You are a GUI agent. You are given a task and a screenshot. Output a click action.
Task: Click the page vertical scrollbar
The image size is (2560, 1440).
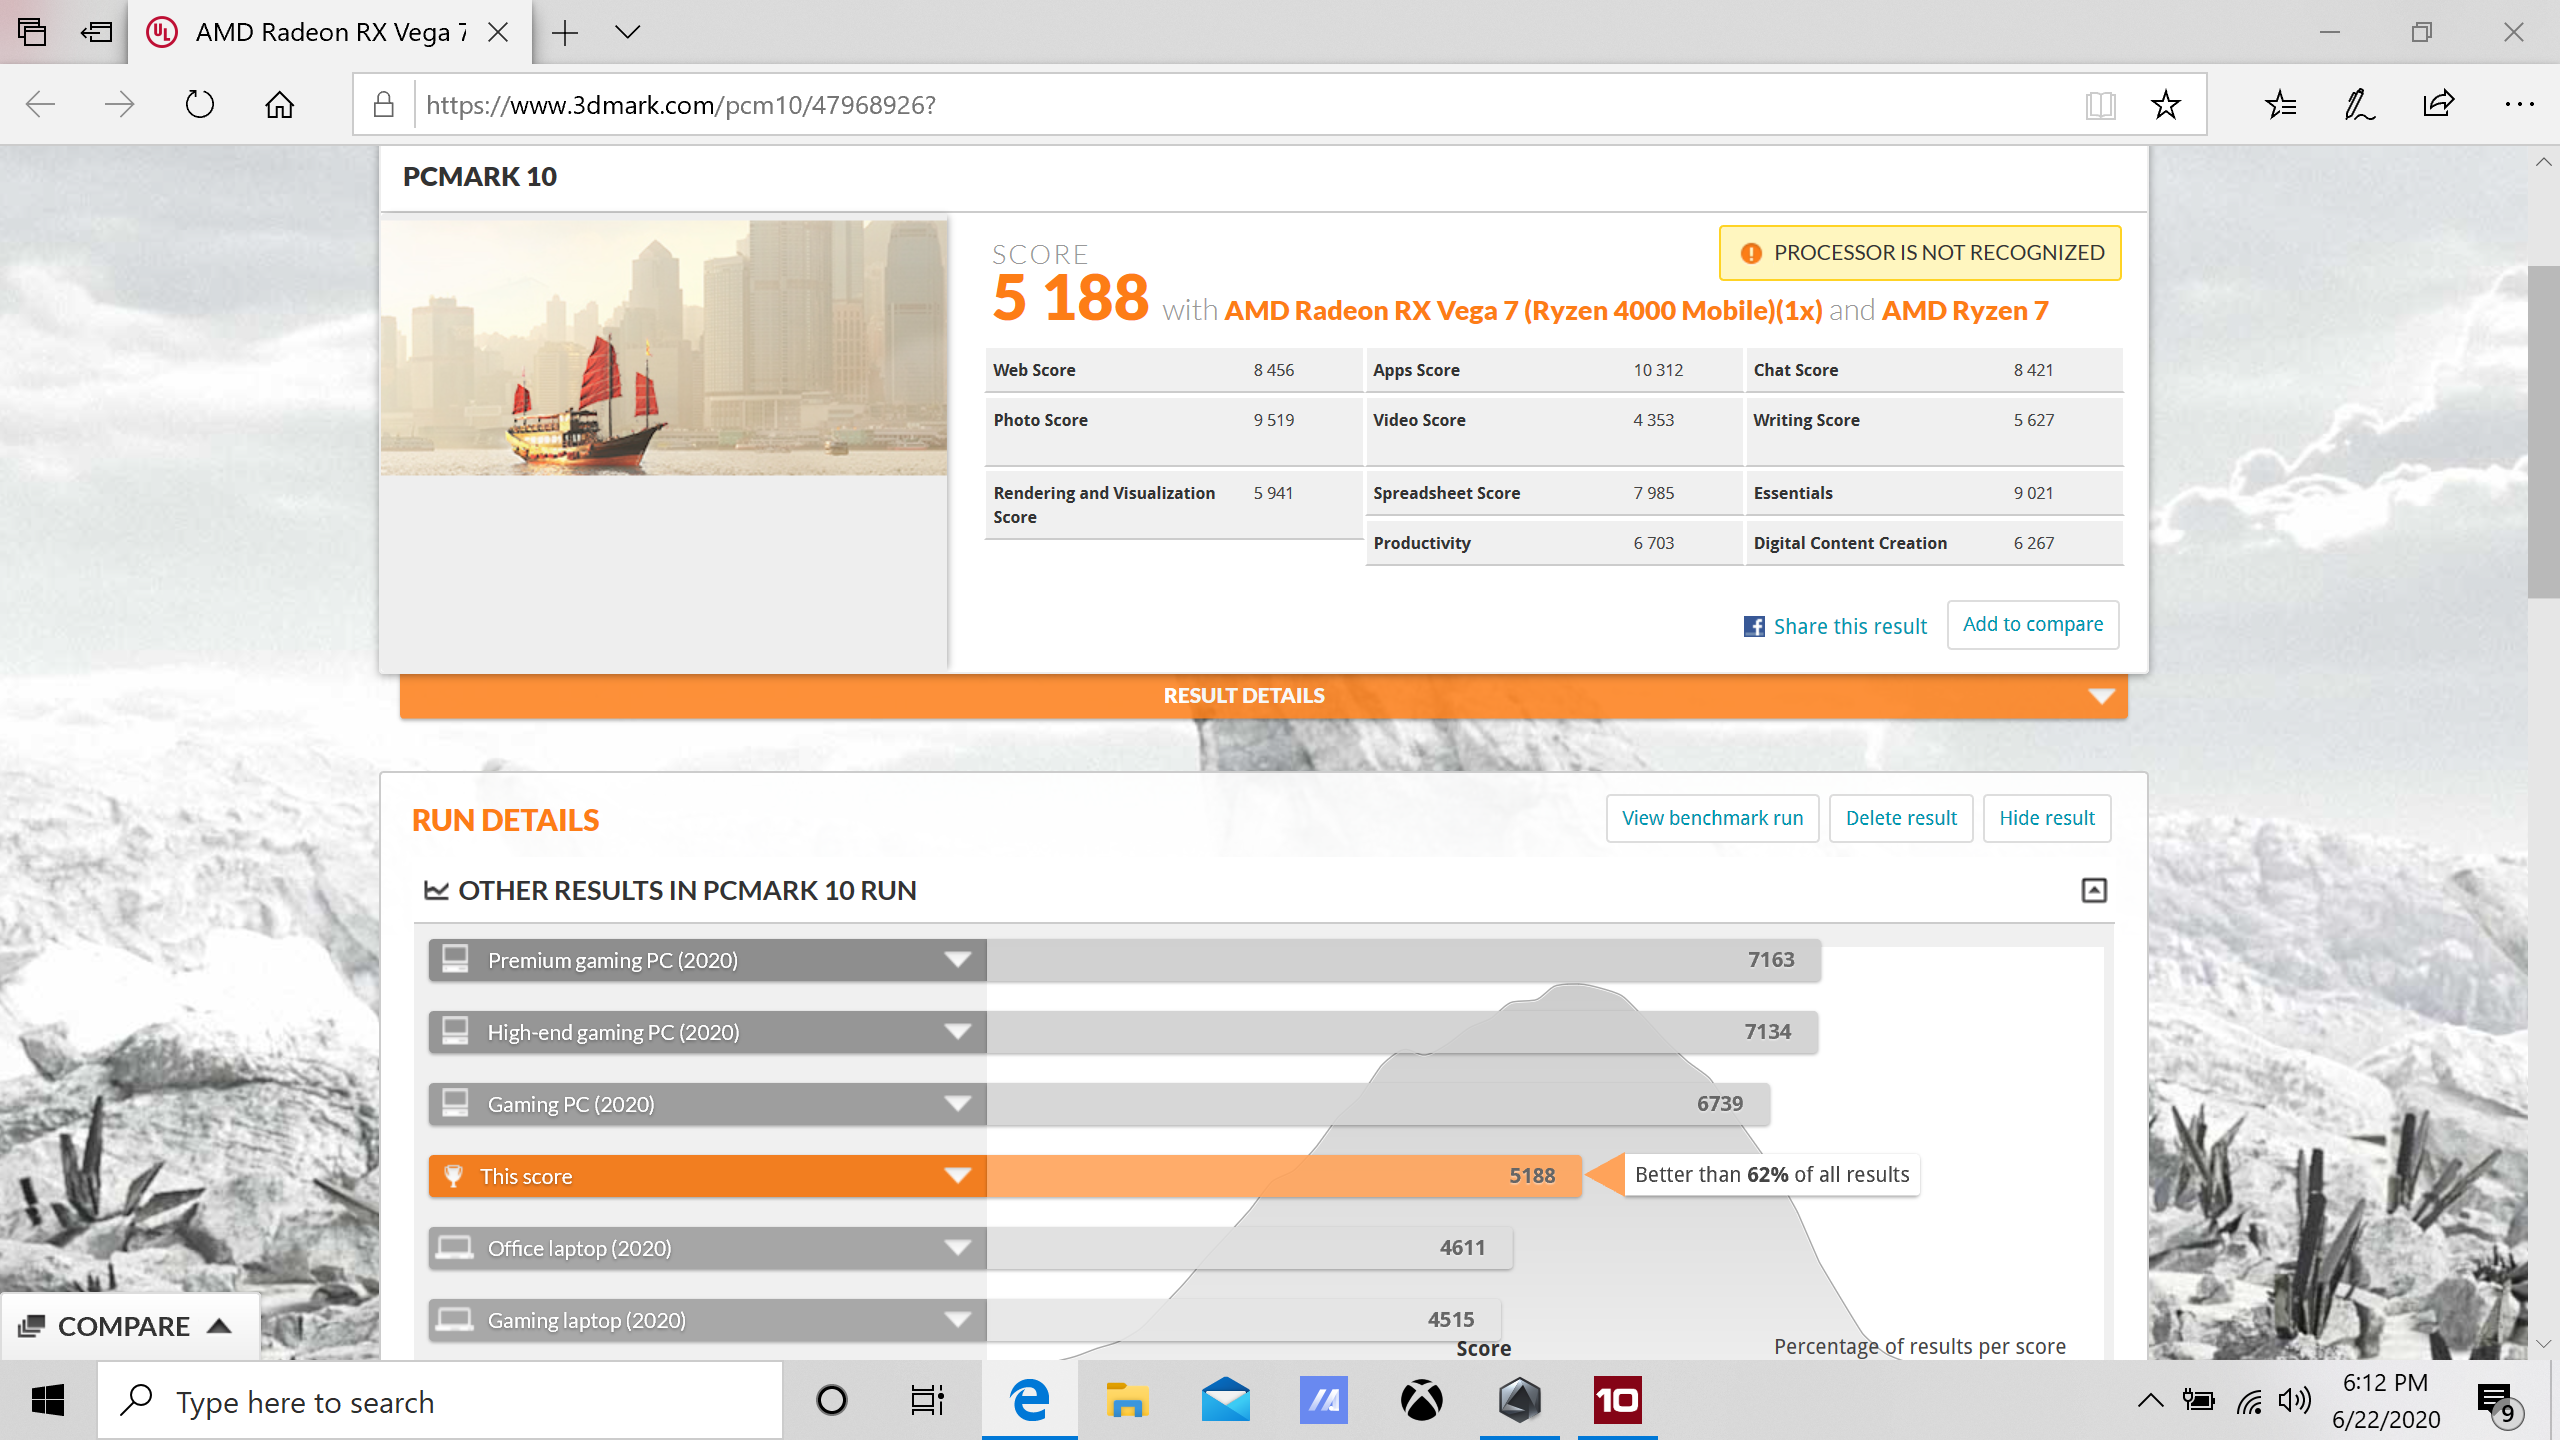tap(2542, 432)
